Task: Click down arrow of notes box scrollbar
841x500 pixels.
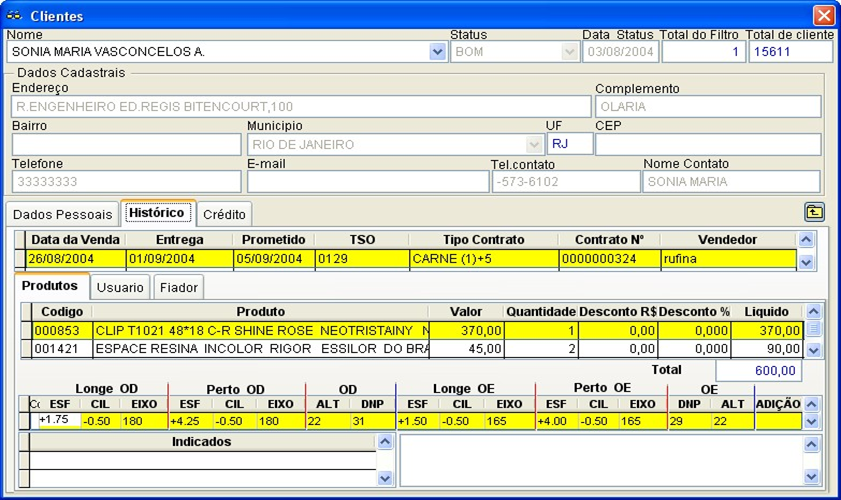Action: (x=812, y=476)
